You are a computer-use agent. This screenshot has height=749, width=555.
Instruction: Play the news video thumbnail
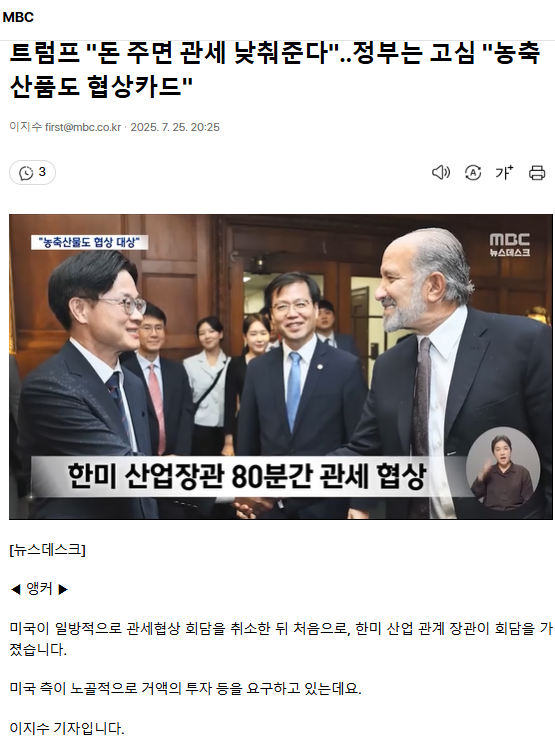pyautogui.click(x=281, y=366)
